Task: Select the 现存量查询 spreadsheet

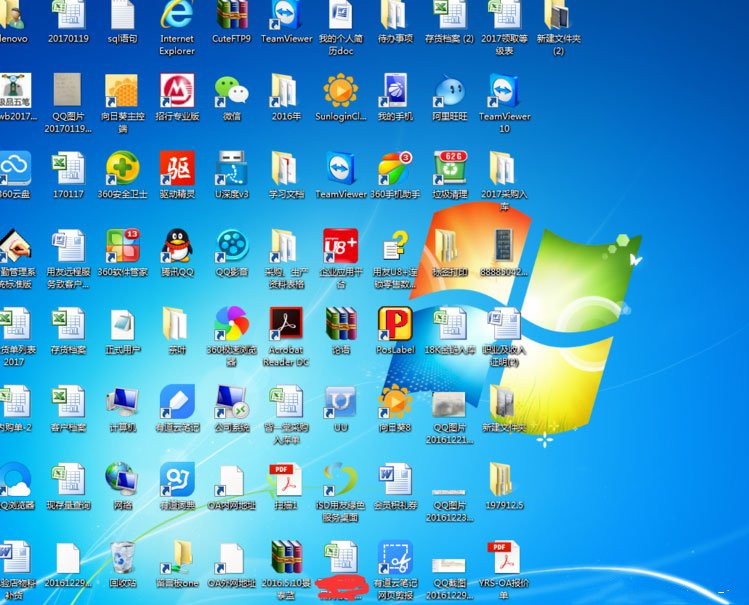Action: coord(68,486)
